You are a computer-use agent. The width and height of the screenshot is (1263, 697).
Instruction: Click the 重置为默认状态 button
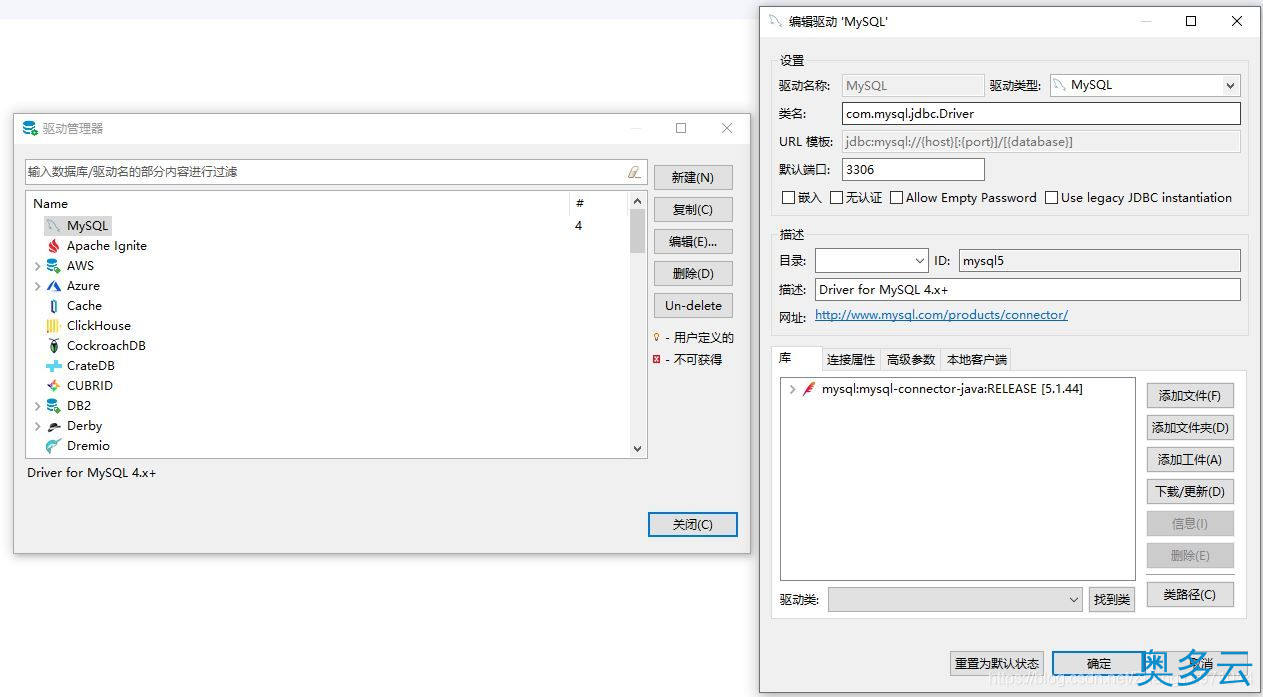(997, 663)
